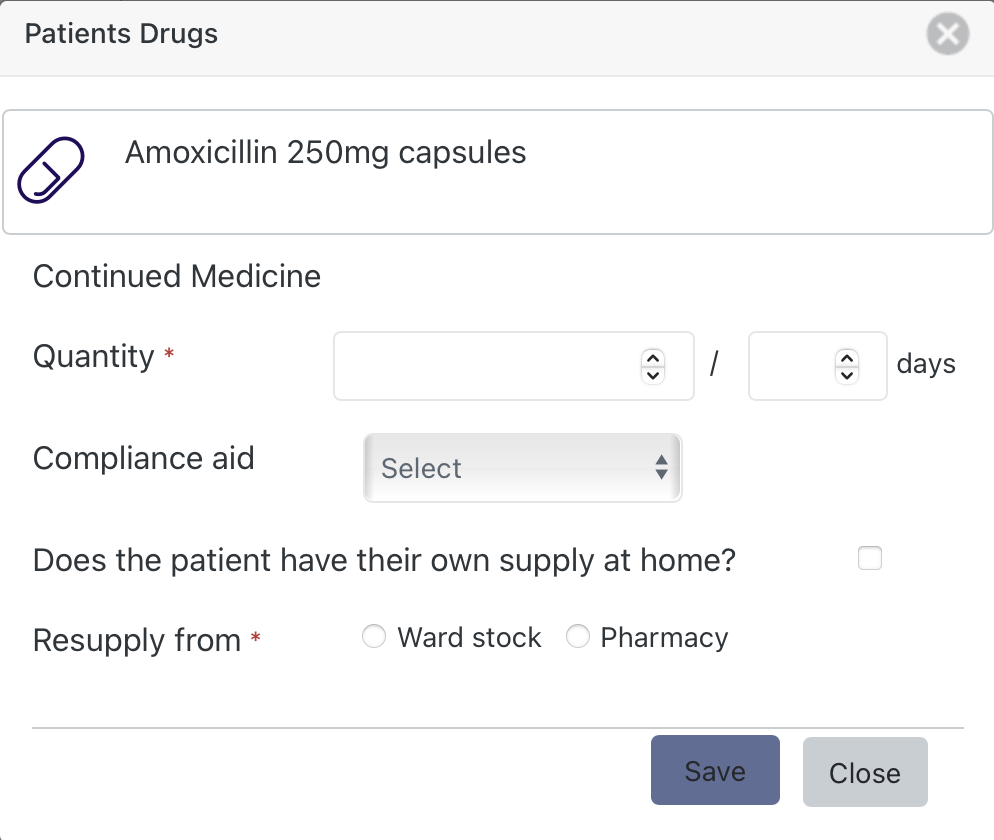Image resolution: width=994 pixels, height=840 pixels.
Task: Increment Quantity with the up stepper arrow
Action: coord(651,358)
